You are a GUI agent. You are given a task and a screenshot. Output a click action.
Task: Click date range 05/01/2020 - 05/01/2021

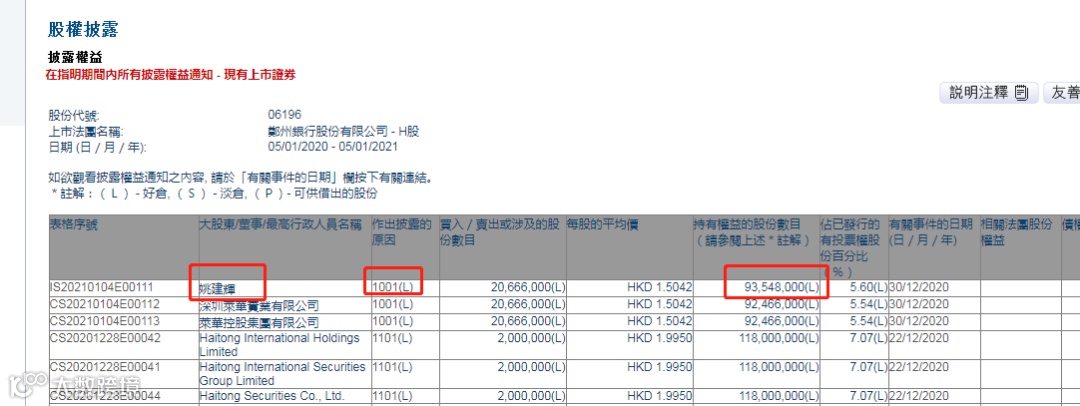333,147
